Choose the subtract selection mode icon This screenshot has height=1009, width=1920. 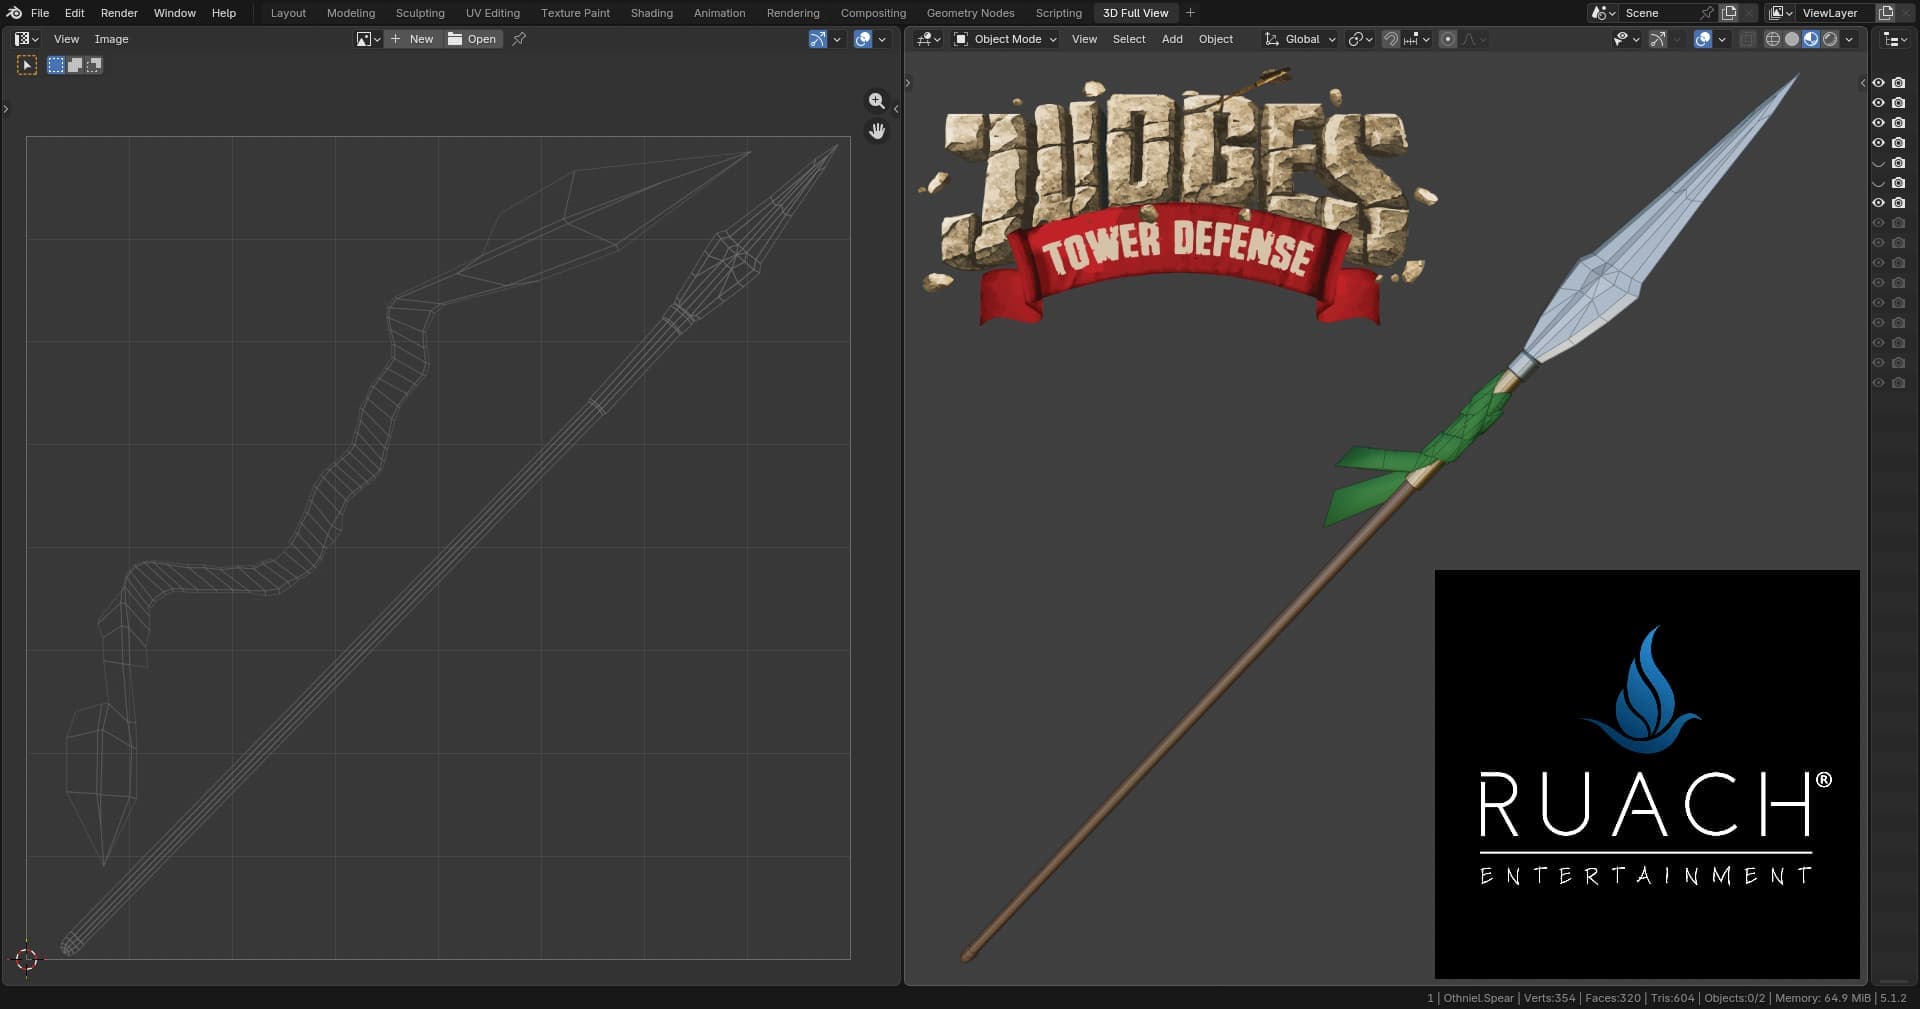(x=94, y=65)
